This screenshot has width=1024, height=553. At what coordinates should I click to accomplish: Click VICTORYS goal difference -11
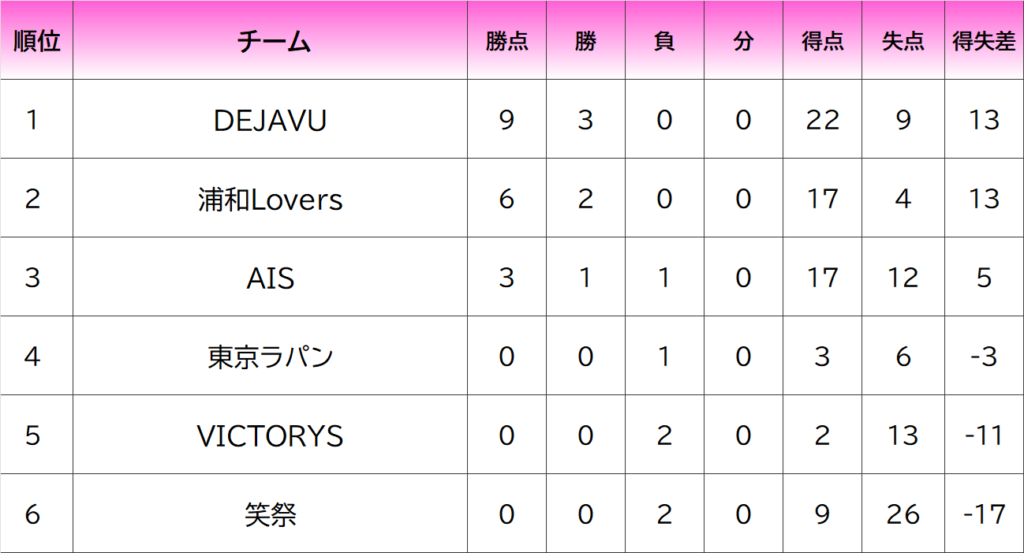coord(984,435)
